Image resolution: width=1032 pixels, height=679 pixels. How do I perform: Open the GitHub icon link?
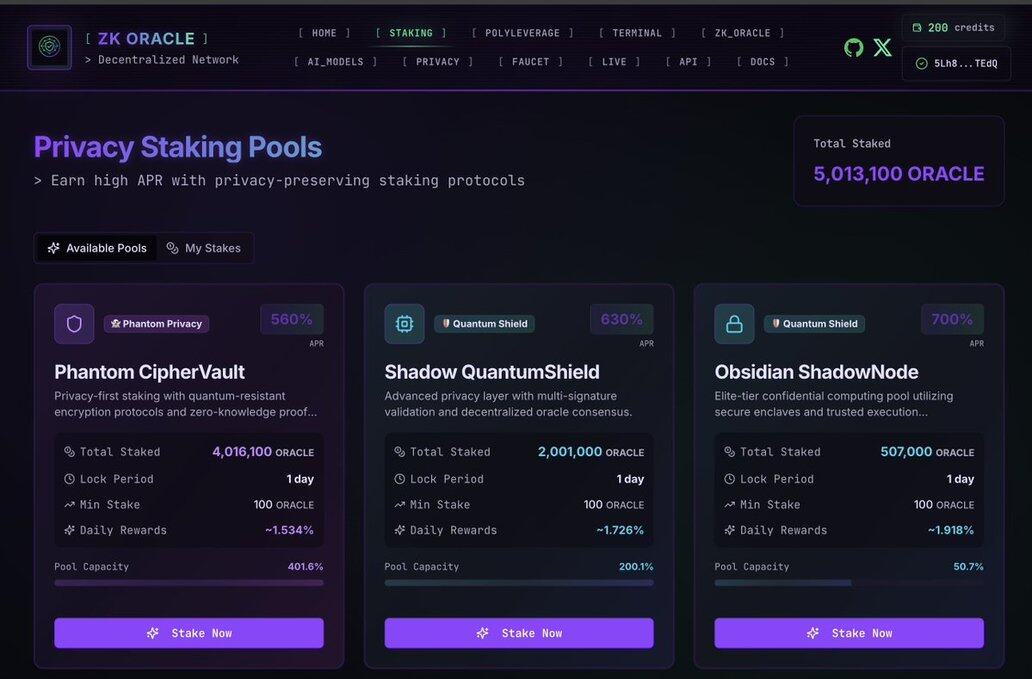pos(853,47)
